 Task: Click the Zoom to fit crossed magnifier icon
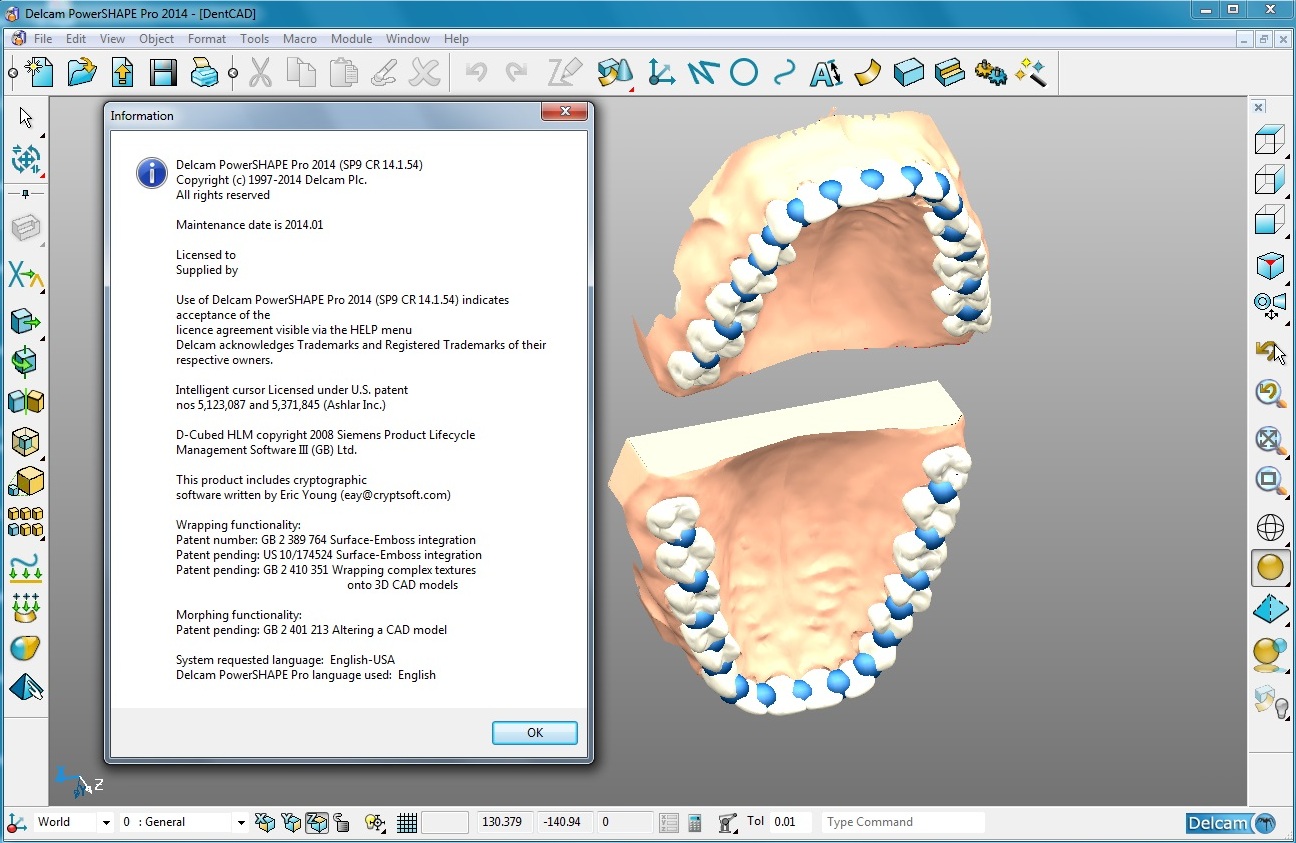1270,439
